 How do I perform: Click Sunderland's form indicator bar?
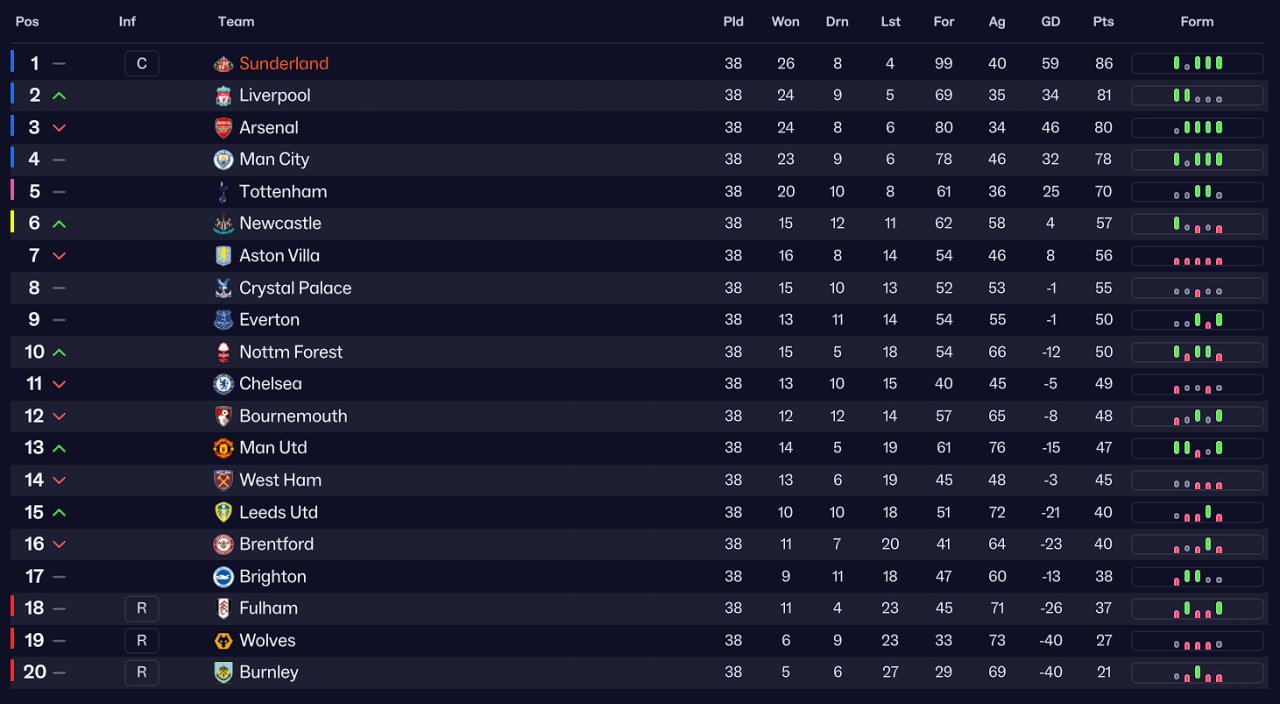pos(1197,64)
